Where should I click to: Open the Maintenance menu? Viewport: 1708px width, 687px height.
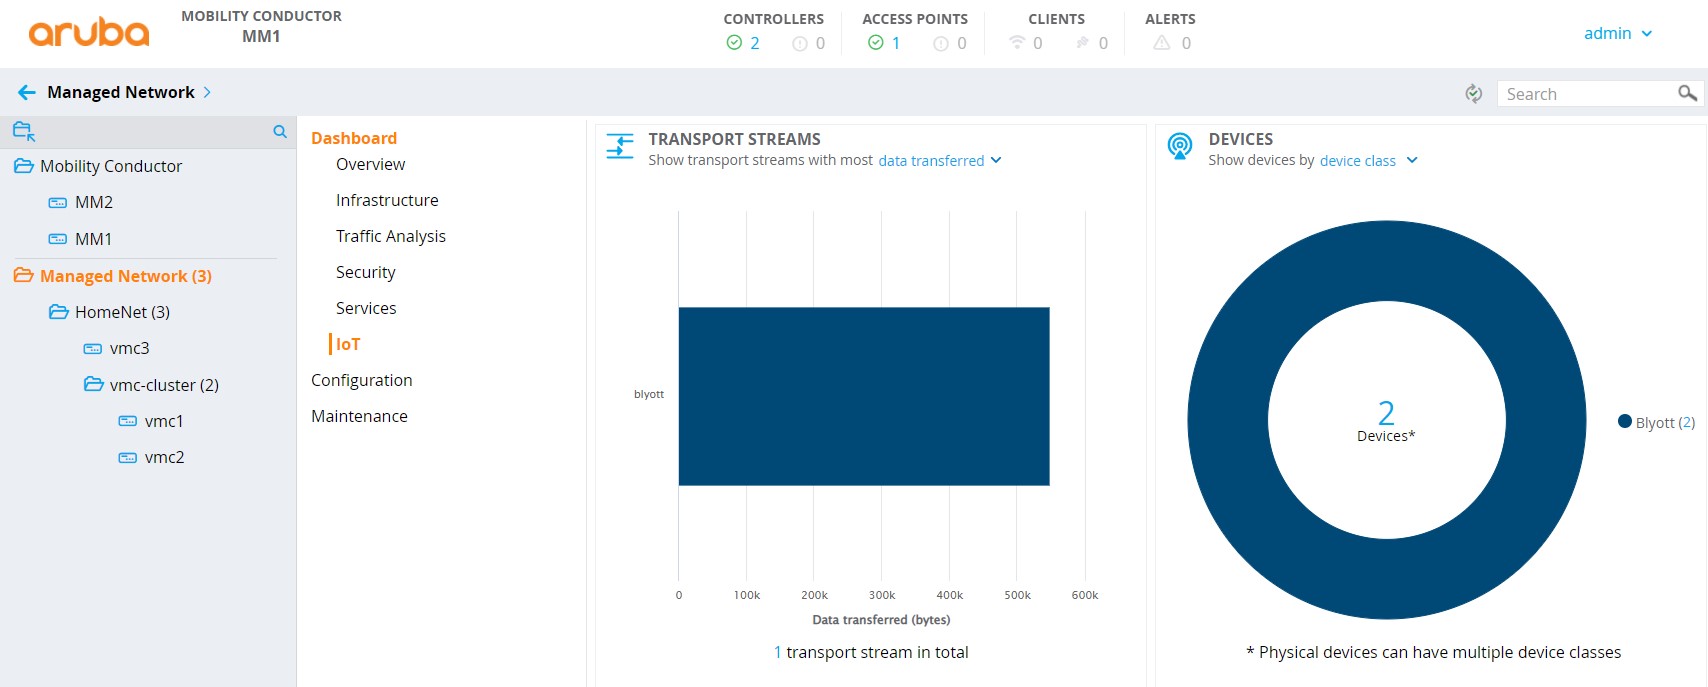(359, 416)
